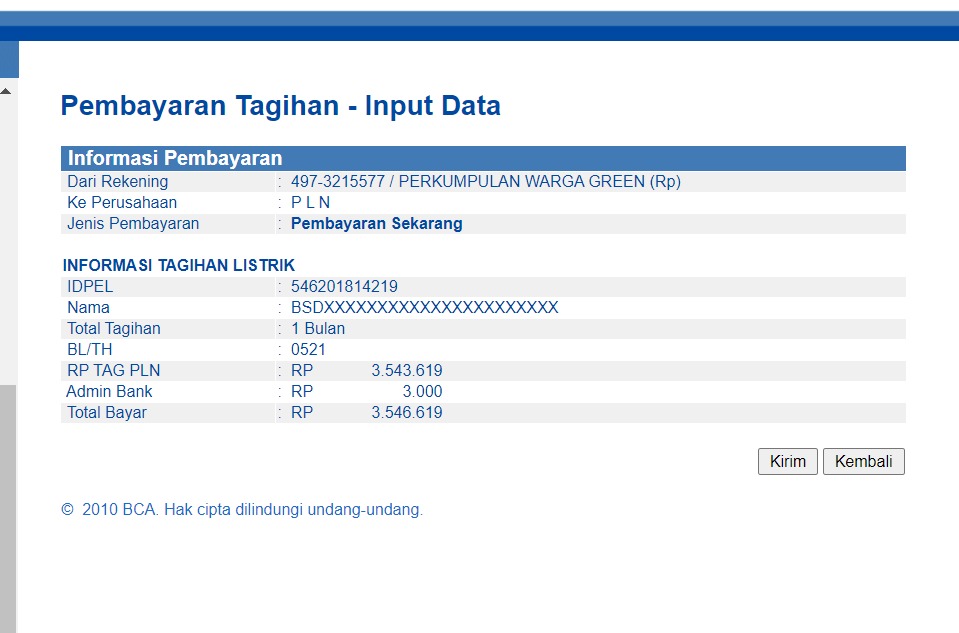Click the Kirim button
959x633 pixels.
(787, 462)
